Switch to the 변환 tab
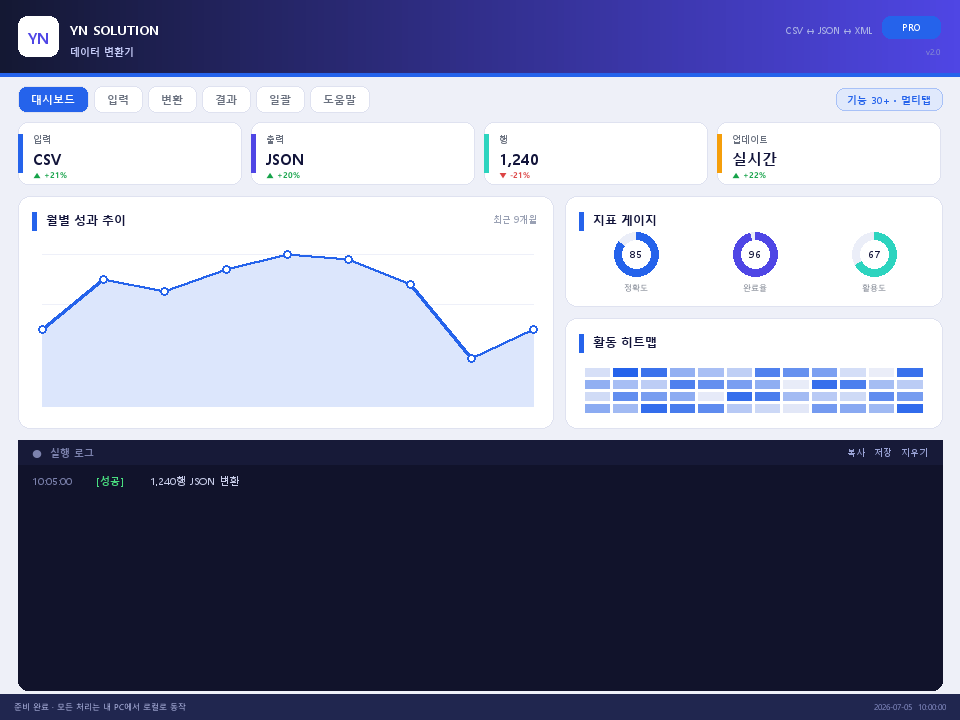The height and width of the screenshot is (720, 960). coord(172,99)
